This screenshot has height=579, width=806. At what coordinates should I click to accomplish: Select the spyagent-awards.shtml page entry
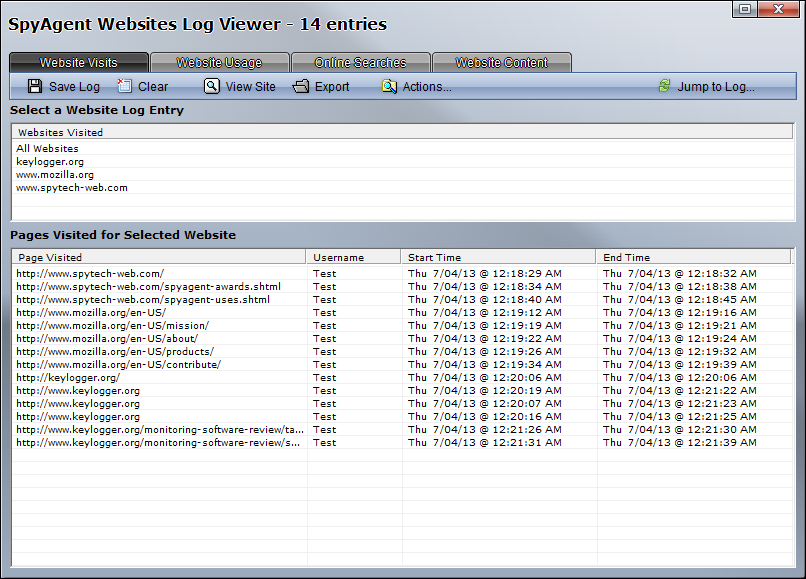(149, 287)
